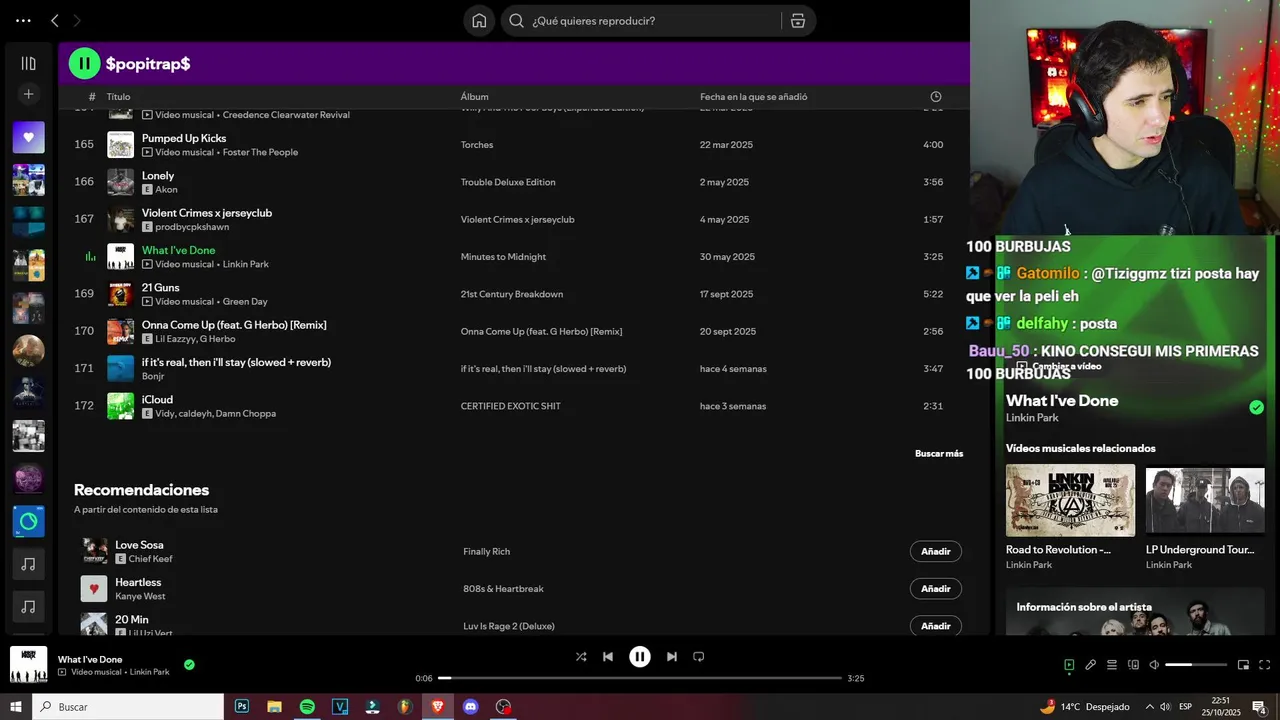This screenshot has height=720, width=1280.
Task: Open 'Información sobre el artista' card
Action: [x=1135, y=612]
